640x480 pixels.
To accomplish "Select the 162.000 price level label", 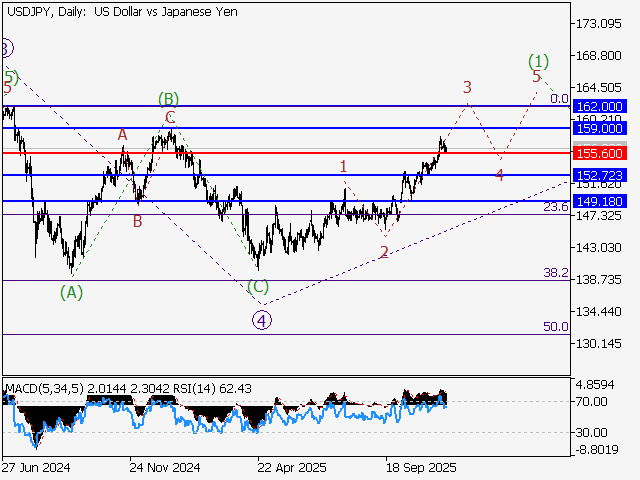I will click(599, 106).
